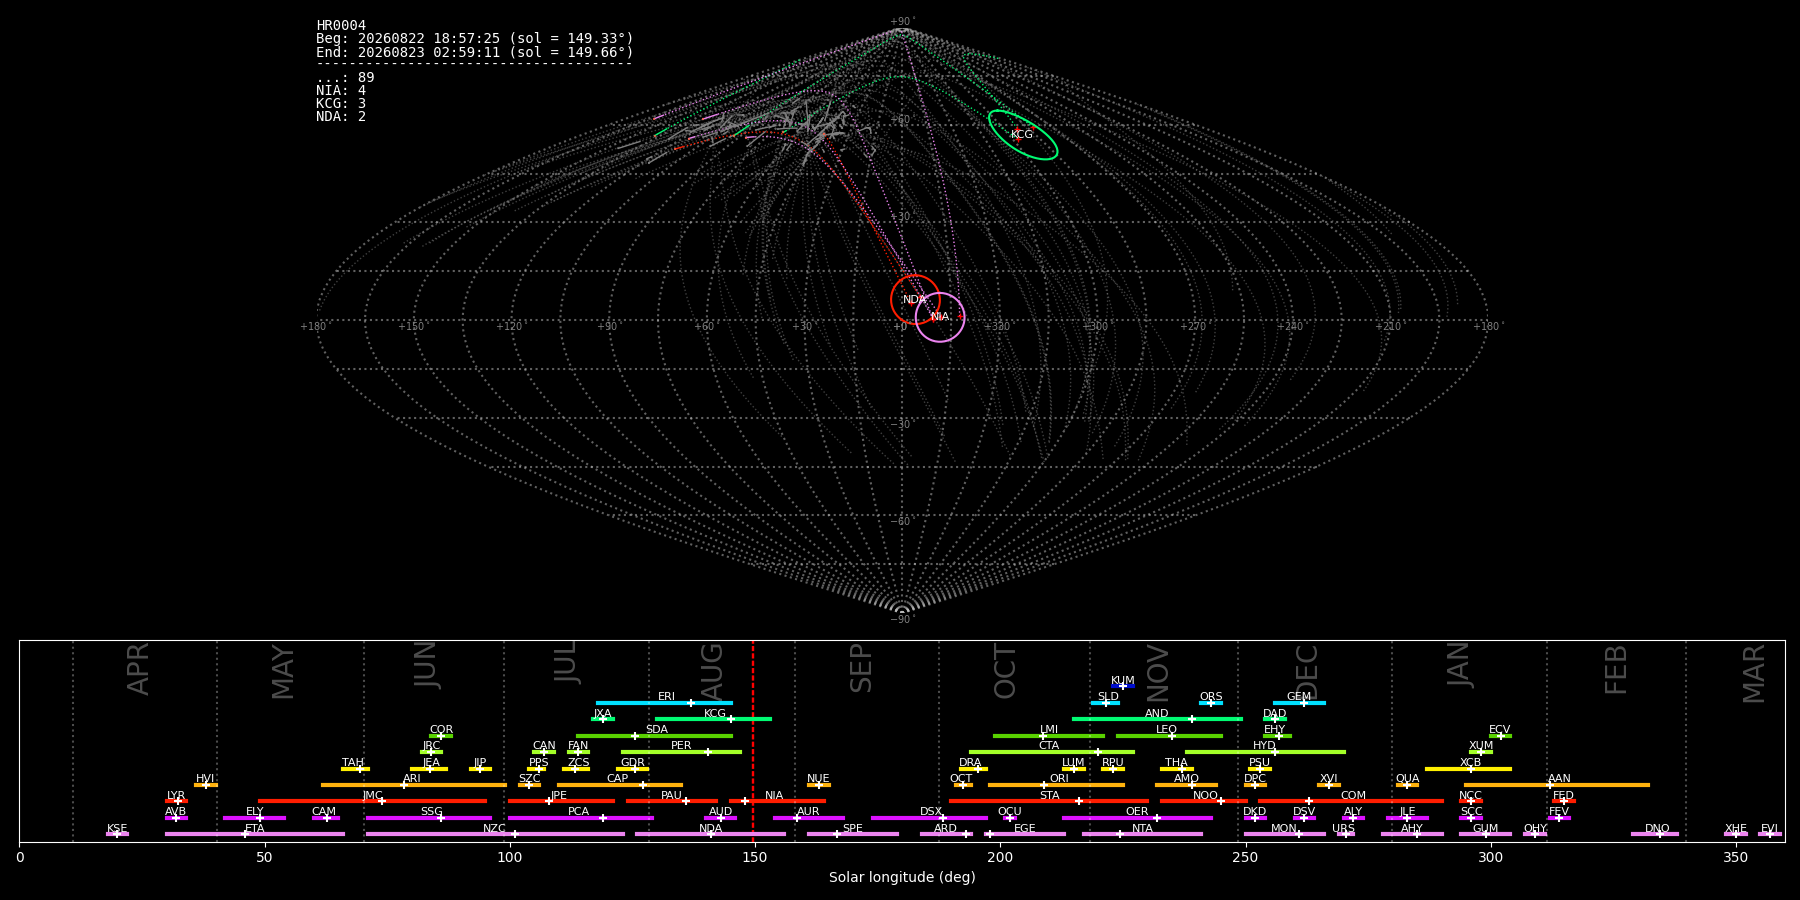Viewport: 1800px width, 900px height.
Task: Select the pink NZC shower bar
Action: 495,834
